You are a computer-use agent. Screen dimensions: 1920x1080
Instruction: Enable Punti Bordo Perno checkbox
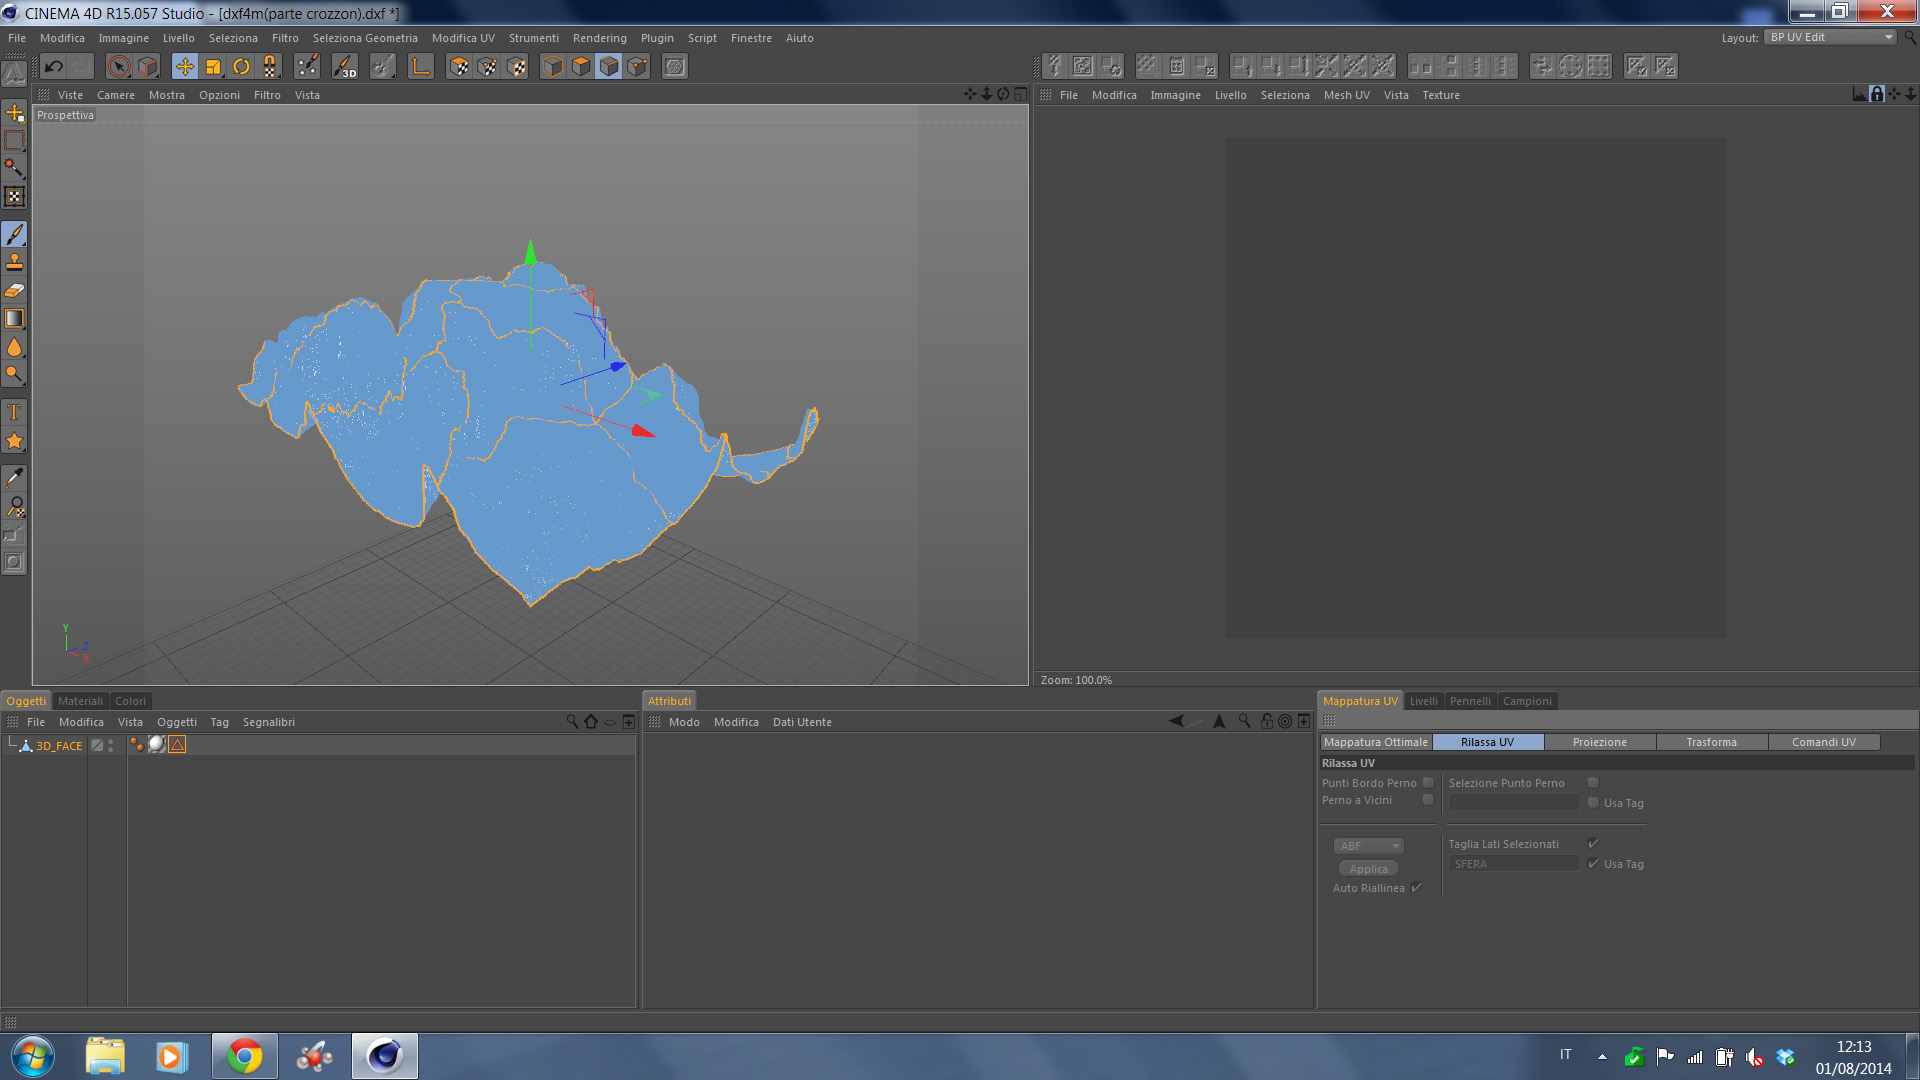[x=1428, y=783]
